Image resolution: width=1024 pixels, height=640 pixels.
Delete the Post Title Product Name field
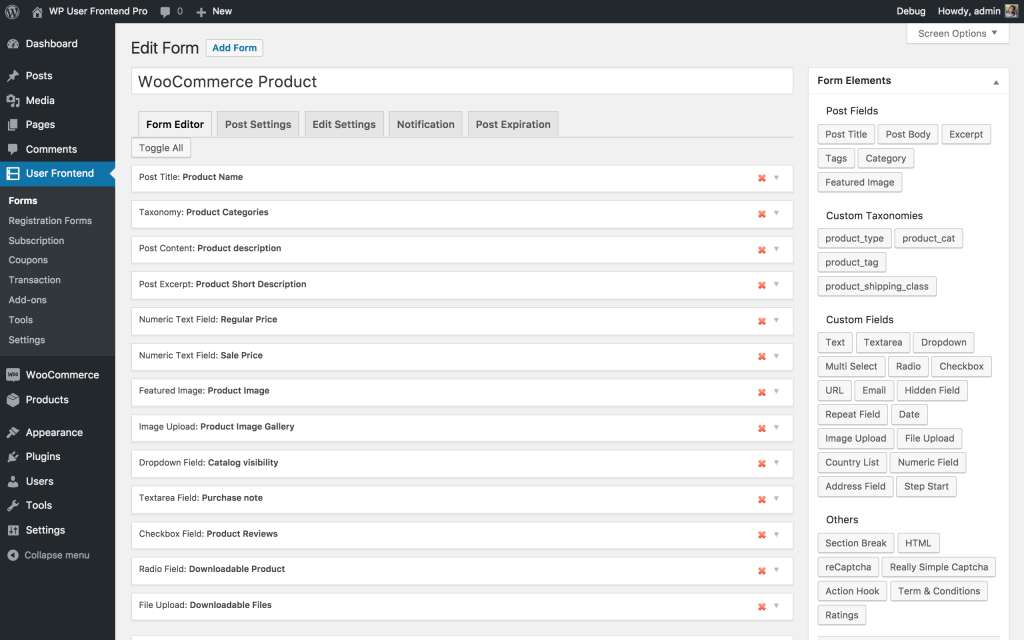(x=761, y=178)
